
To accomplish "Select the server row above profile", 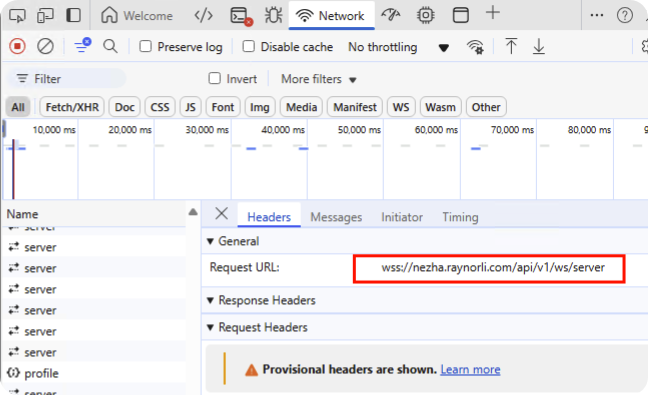I will click(94, 352).
